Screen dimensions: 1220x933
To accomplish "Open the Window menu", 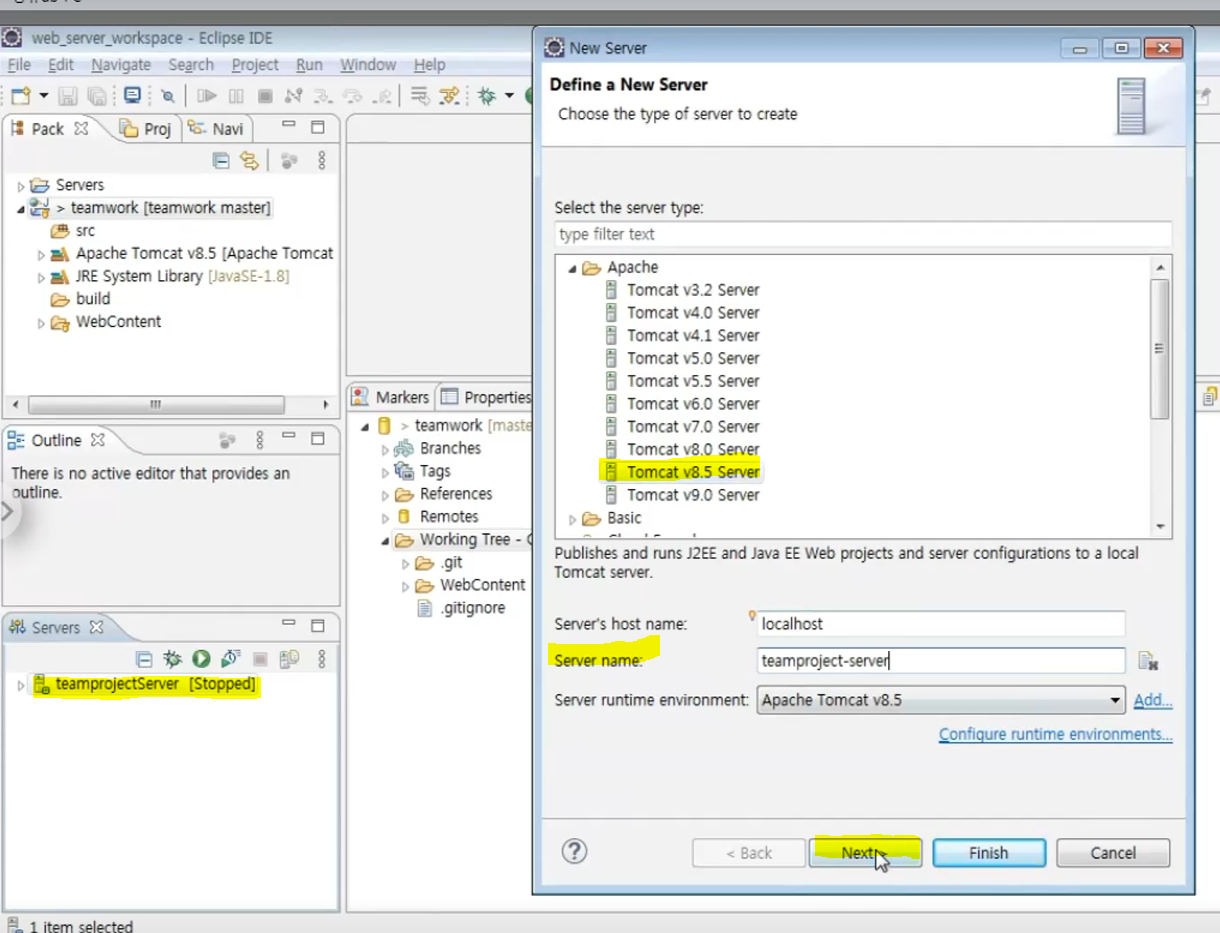I will tap(368, 65).
